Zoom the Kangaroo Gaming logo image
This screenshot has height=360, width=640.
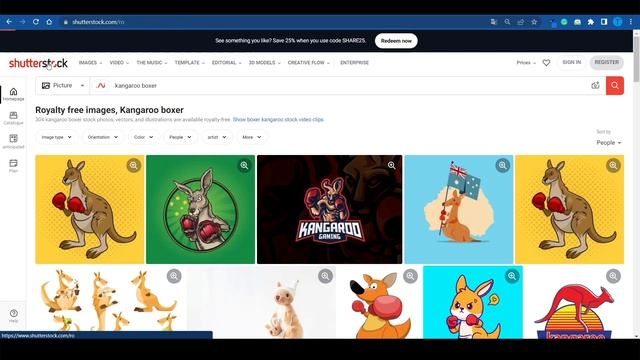pyautogui.click(x=391, y=165)
